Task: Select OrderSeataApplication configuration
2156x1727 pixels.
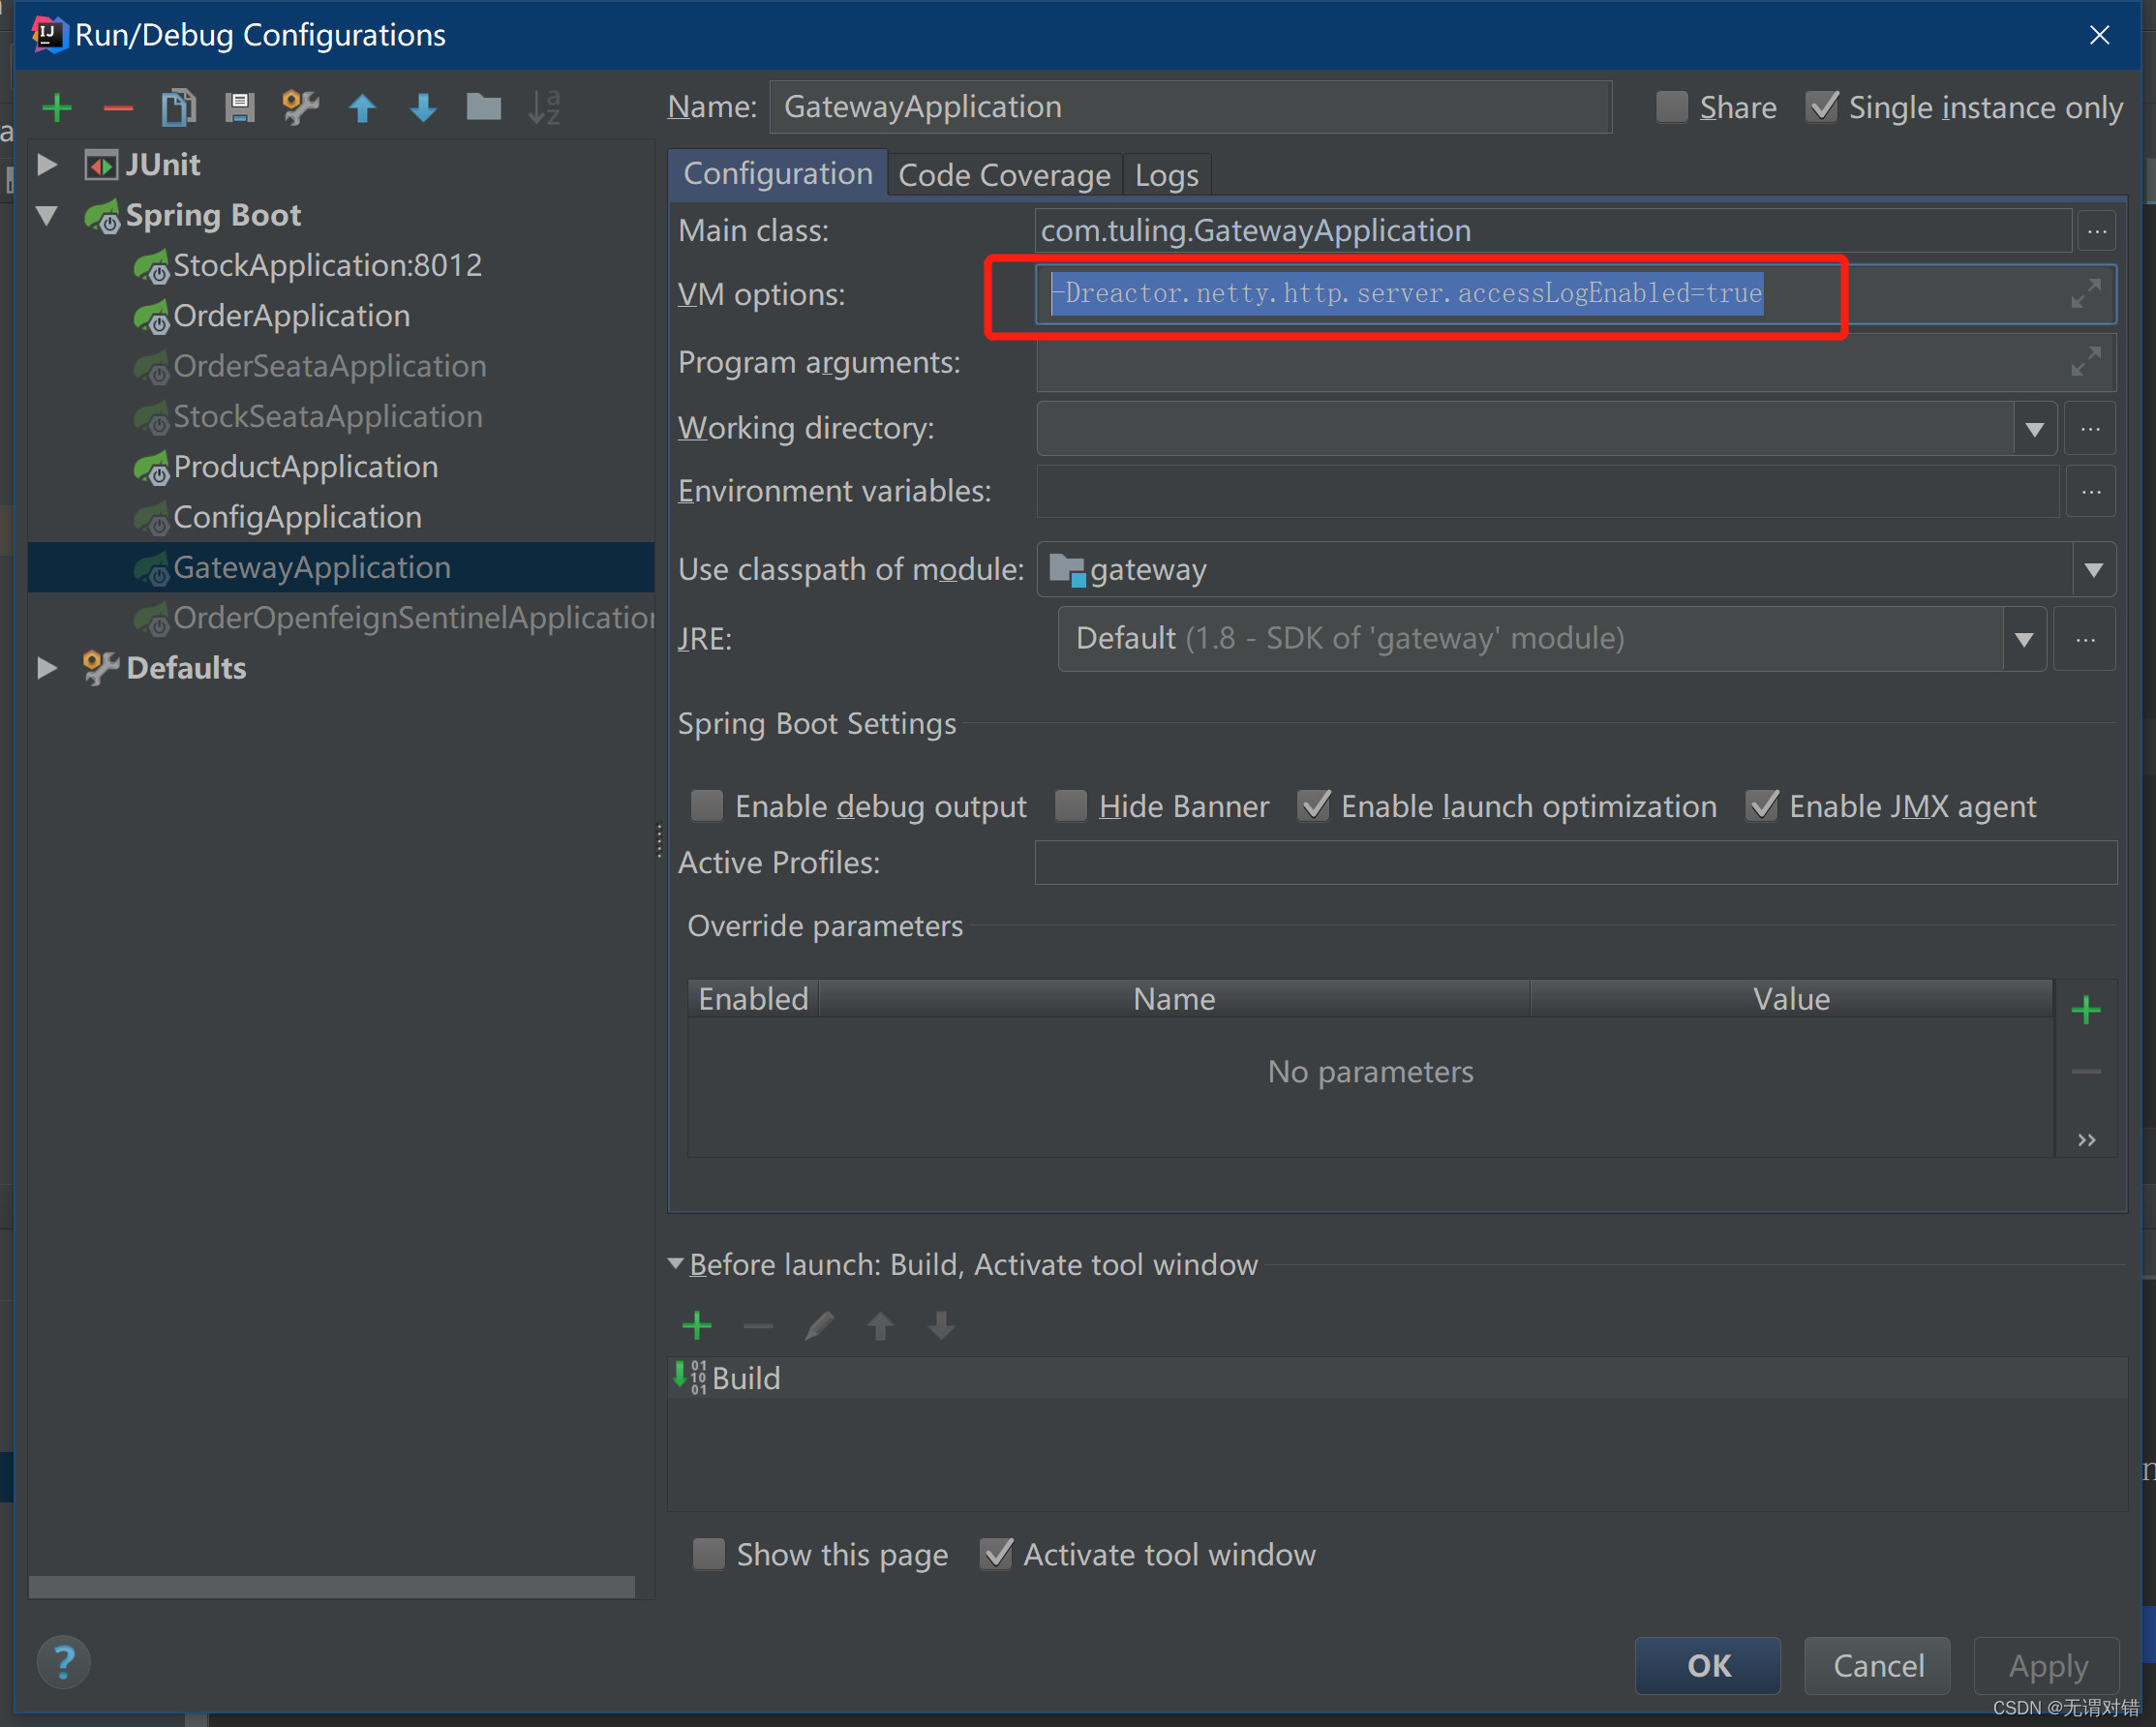Action: (x=330, y=366)
